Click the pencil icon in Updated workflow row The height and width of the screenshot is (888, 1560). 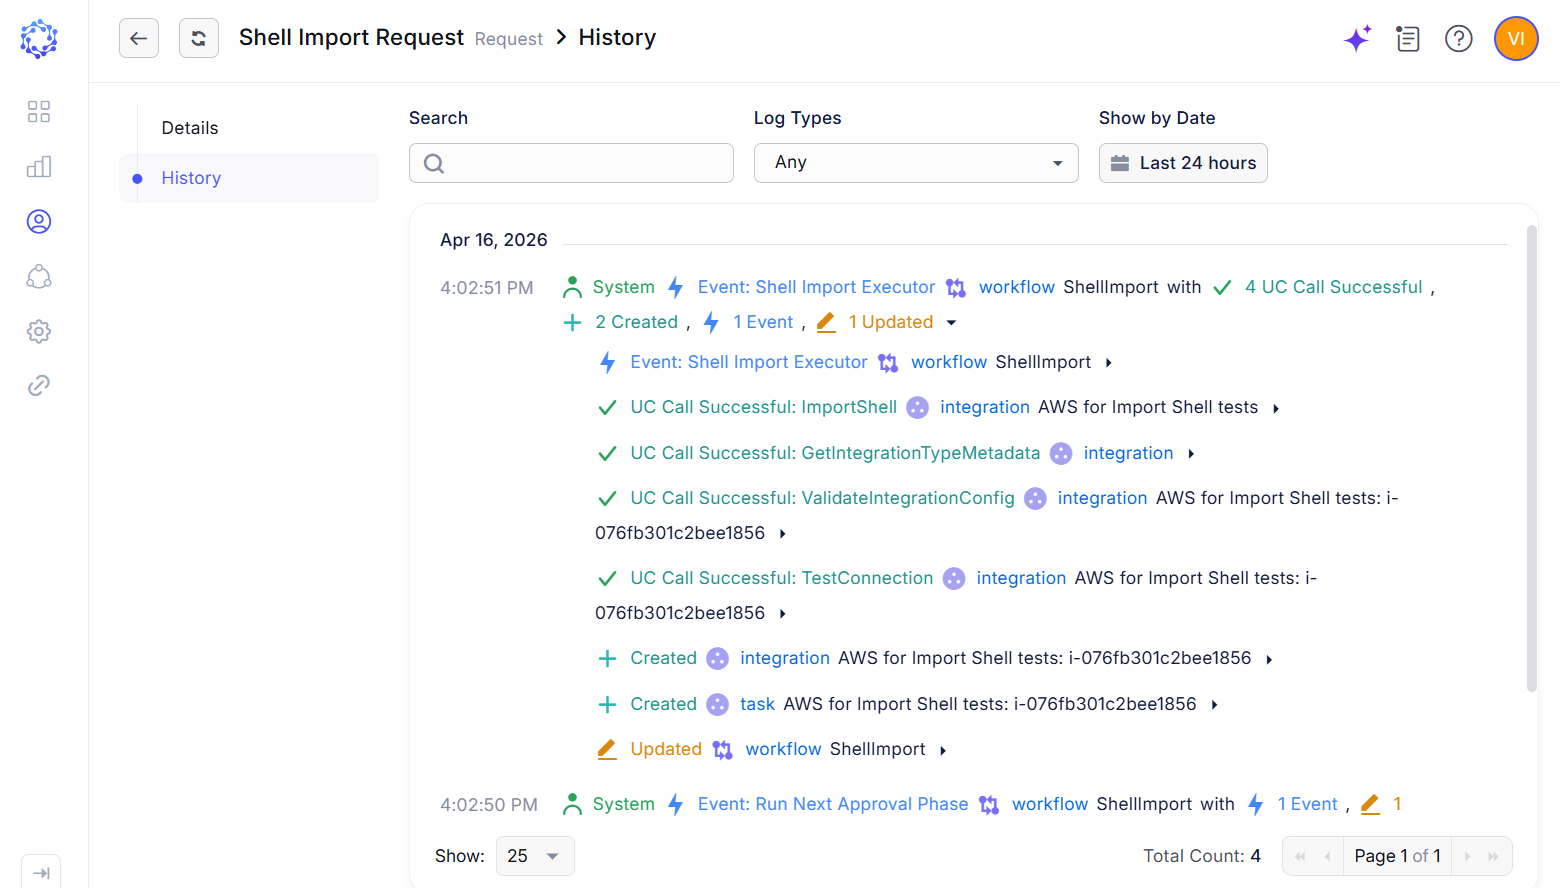[x=607, y=749]
